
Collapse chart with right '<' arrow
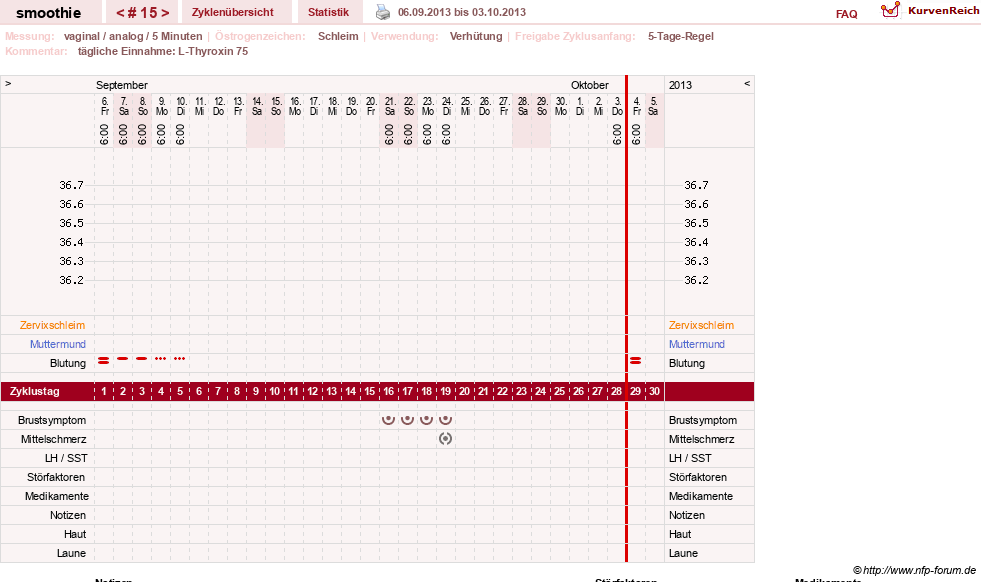tap(747, 83)
